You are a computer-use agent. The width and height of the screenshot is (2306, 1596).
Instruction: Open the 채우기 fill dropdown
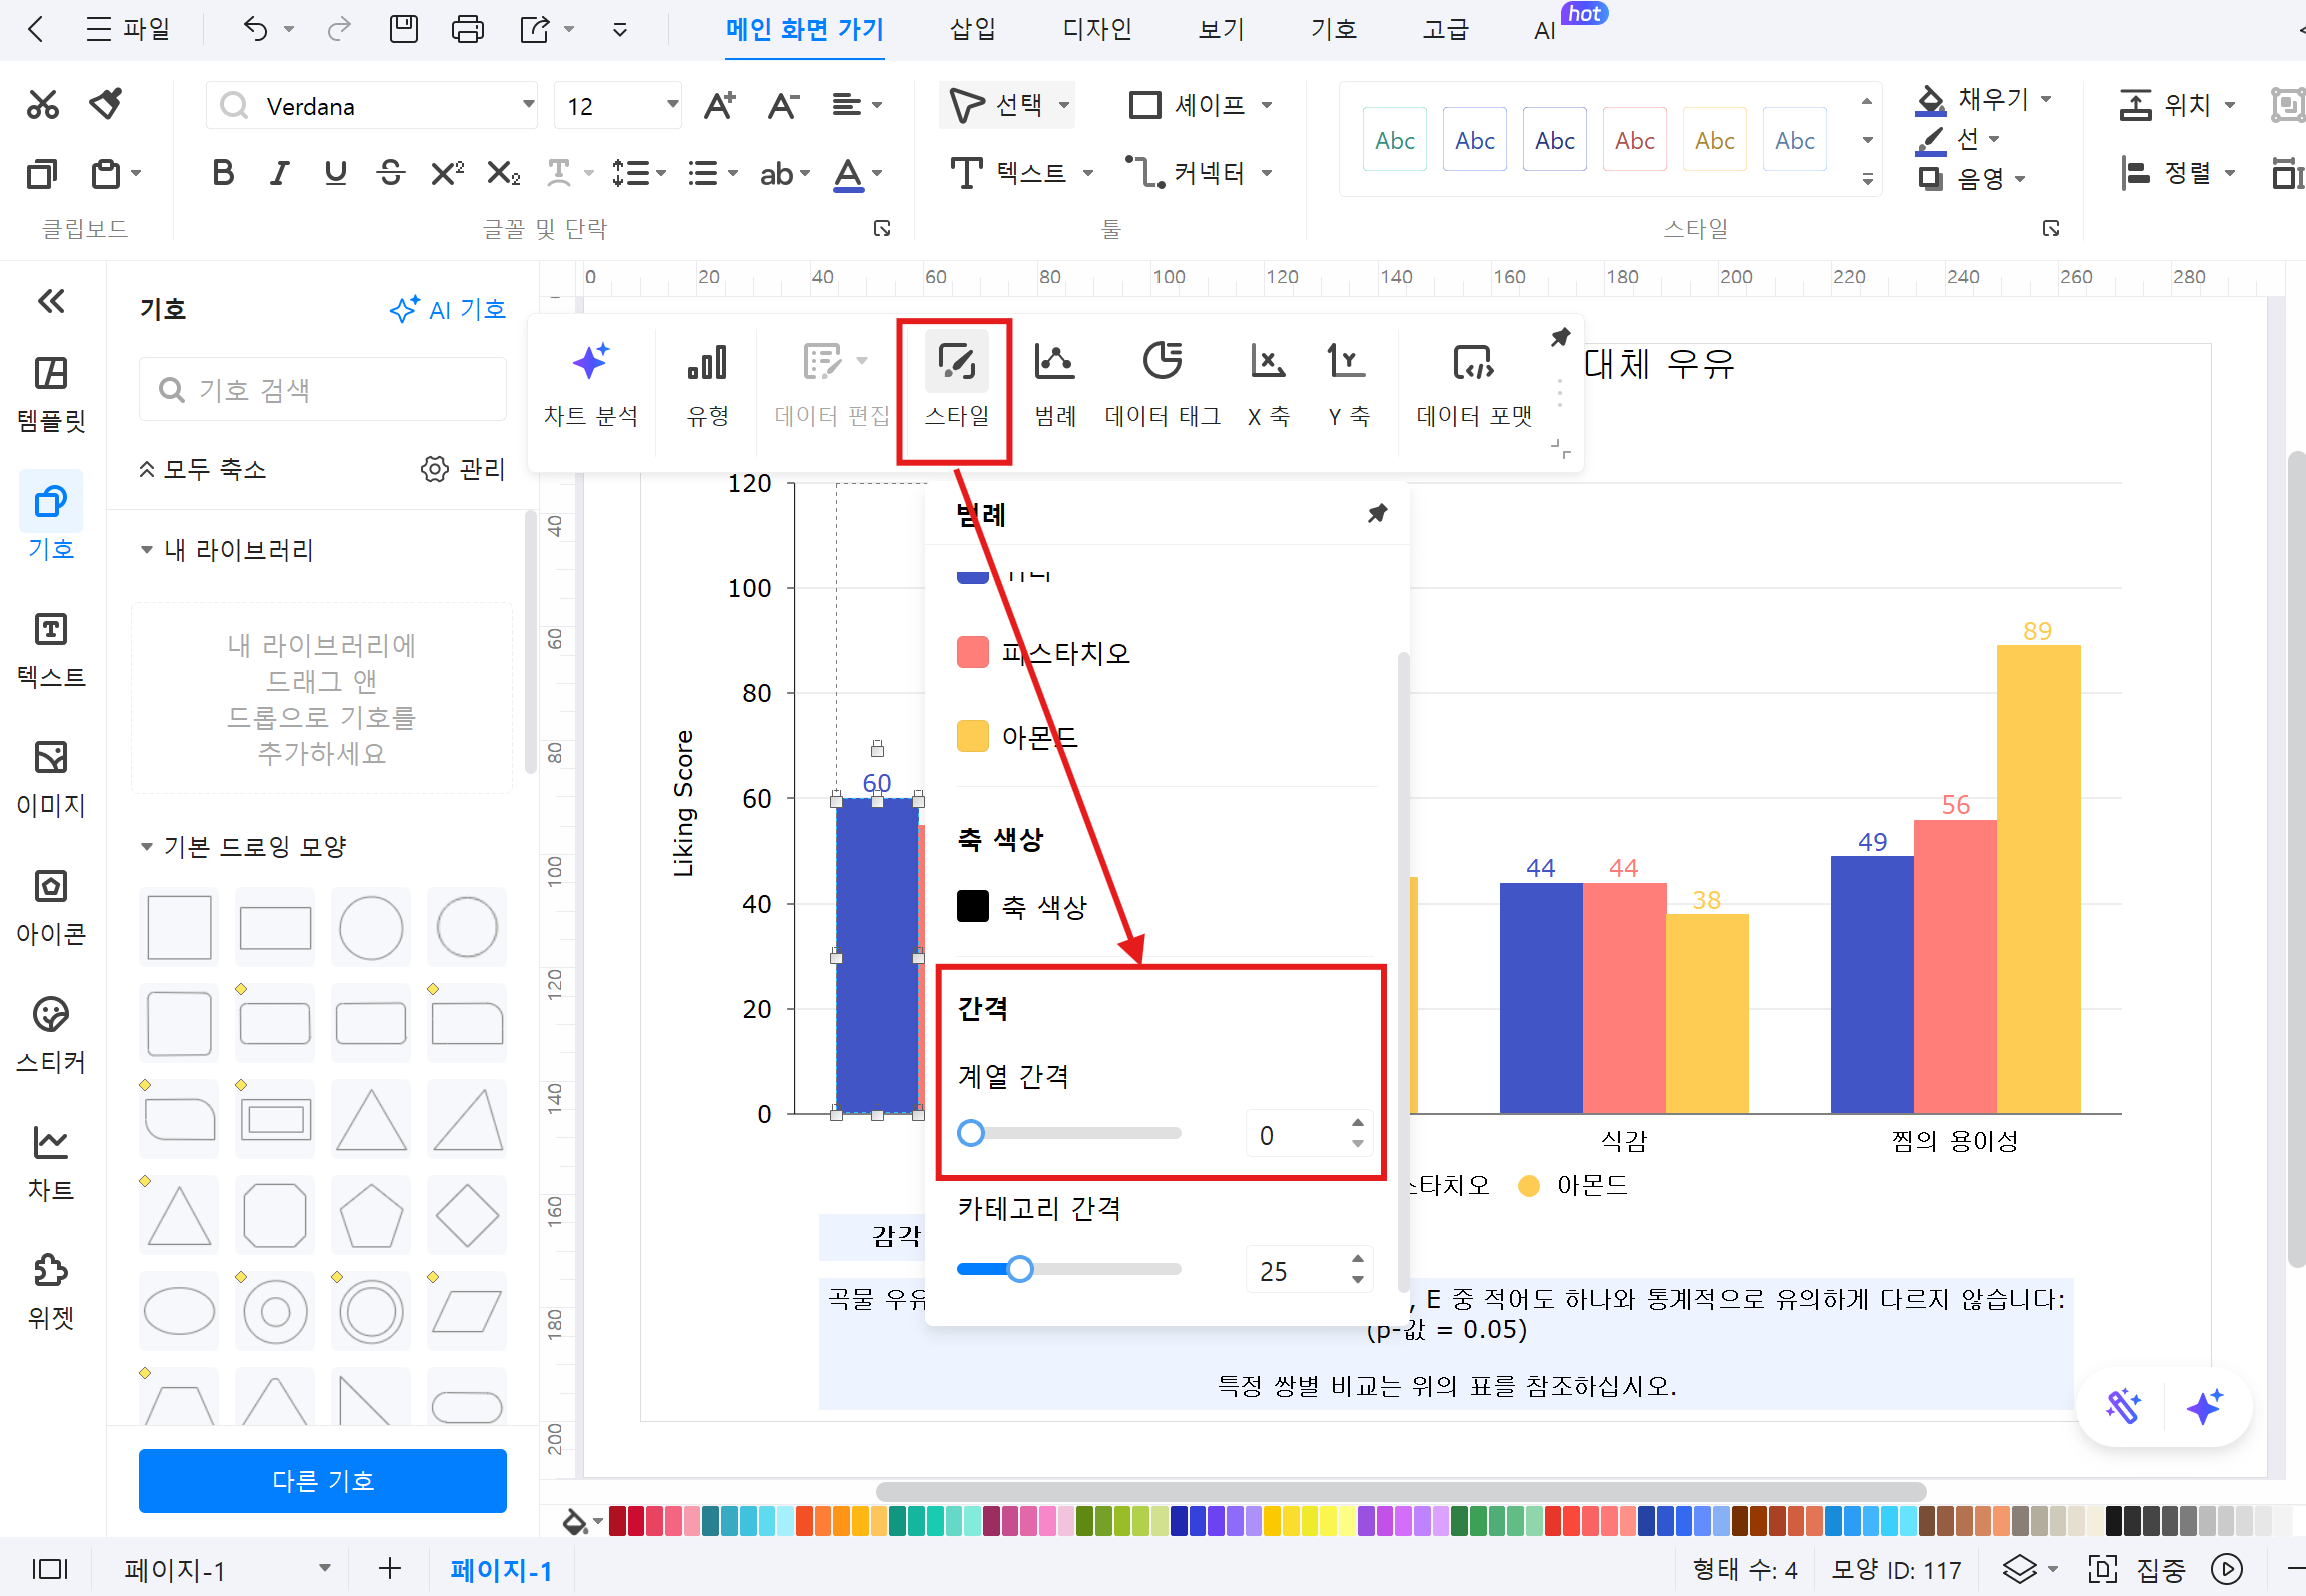[2046, 99]
